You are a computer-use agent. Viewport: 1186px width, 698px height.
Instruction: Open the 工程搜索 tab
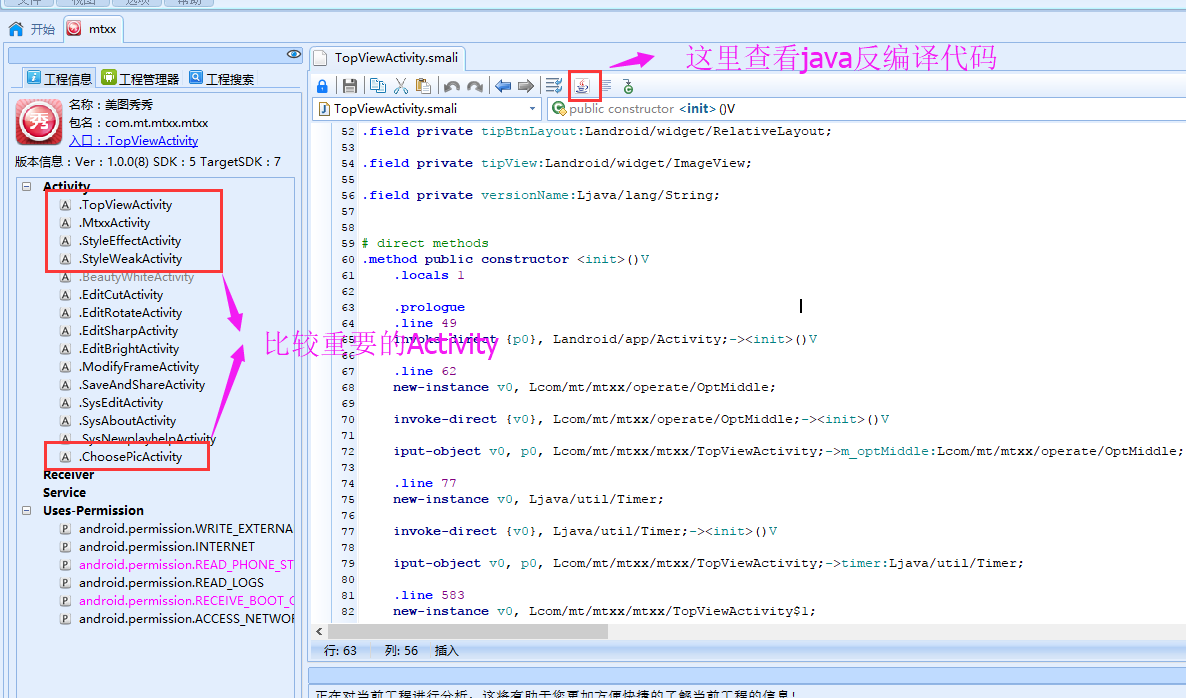[222, 79]
